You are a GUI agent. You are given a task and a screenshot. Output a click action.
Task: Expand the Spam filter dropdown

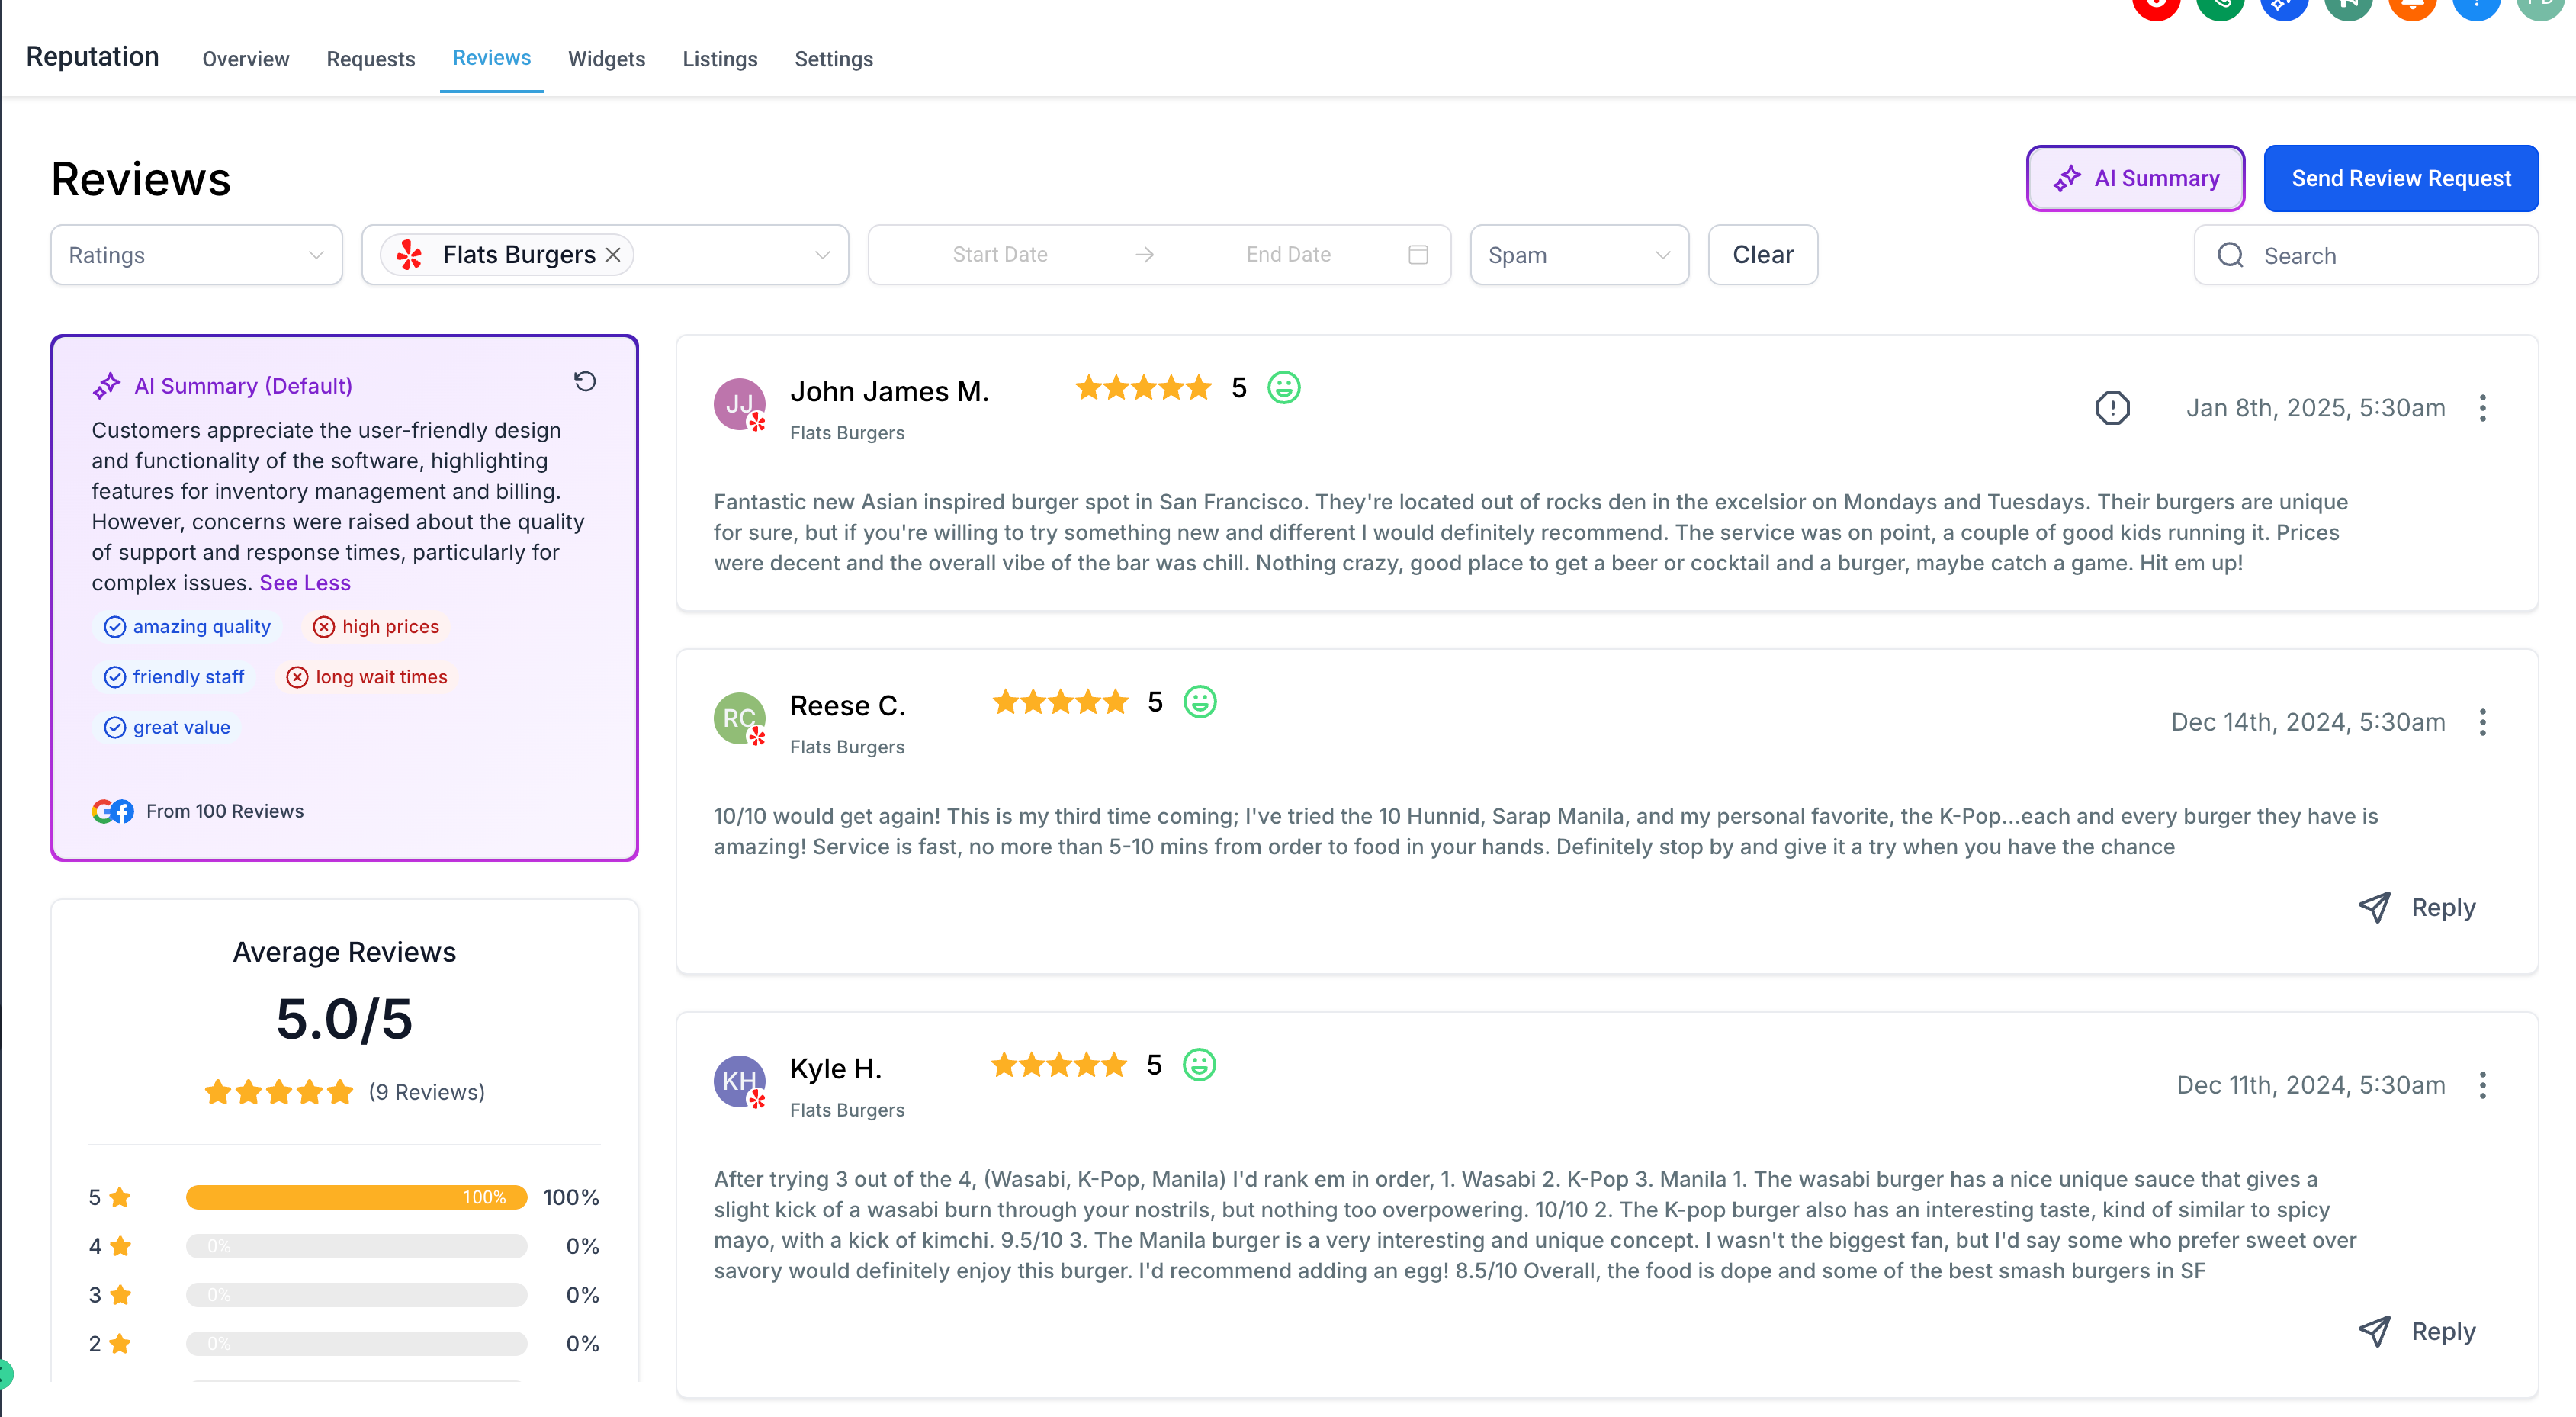[x=1578, y=255]
